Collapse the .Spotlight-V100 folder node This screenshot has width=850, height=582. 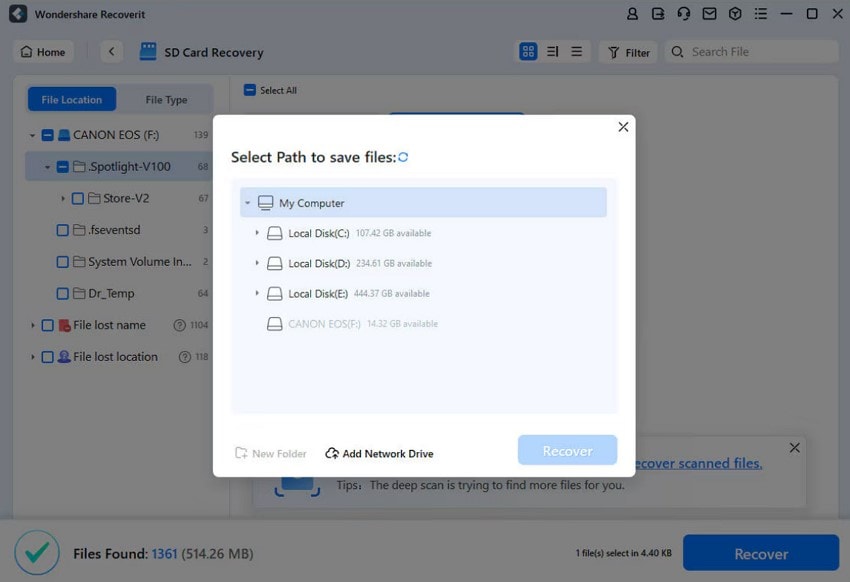point(48,167)
